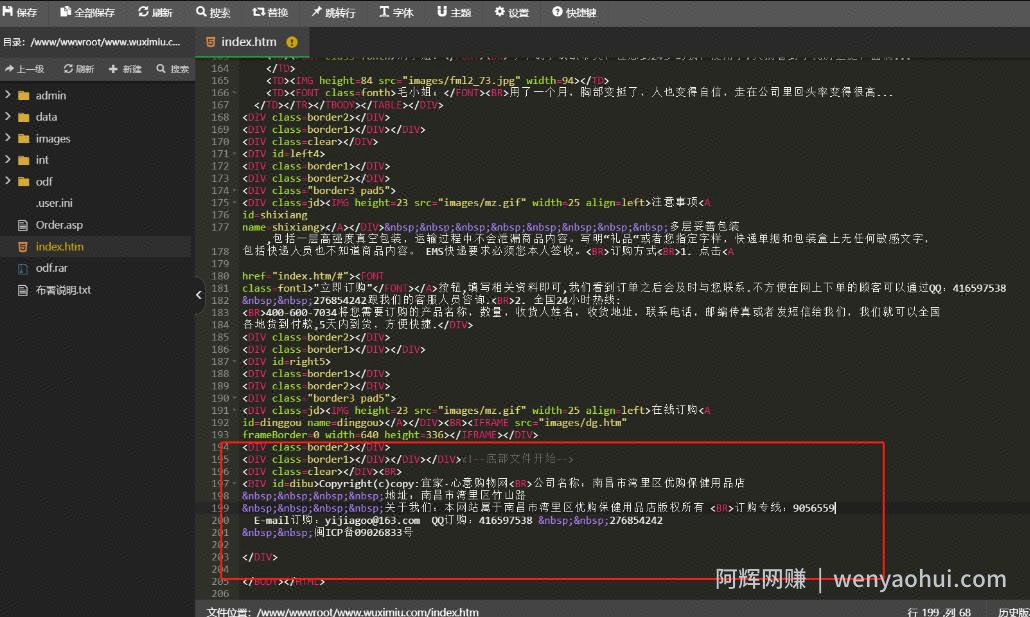1030x617 pixels.
Task: Click line number 193 in the gutter
Action: point(220,434)
